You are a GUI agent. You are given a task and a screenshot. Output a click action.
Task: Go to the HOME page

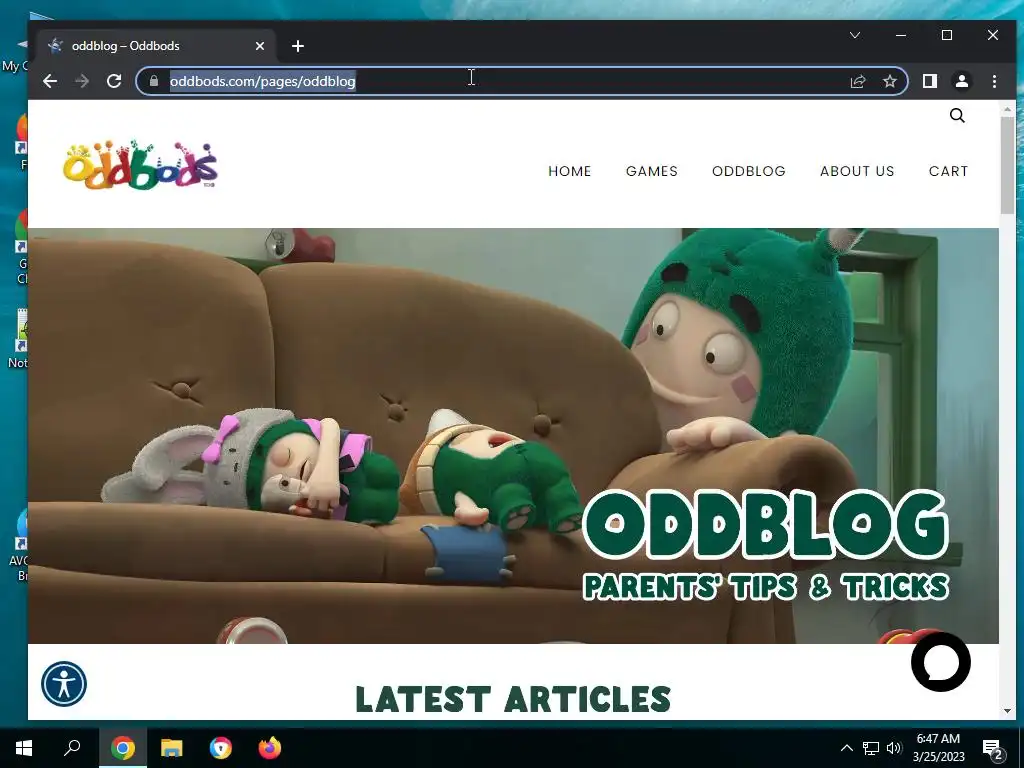(x=569, y=171)
